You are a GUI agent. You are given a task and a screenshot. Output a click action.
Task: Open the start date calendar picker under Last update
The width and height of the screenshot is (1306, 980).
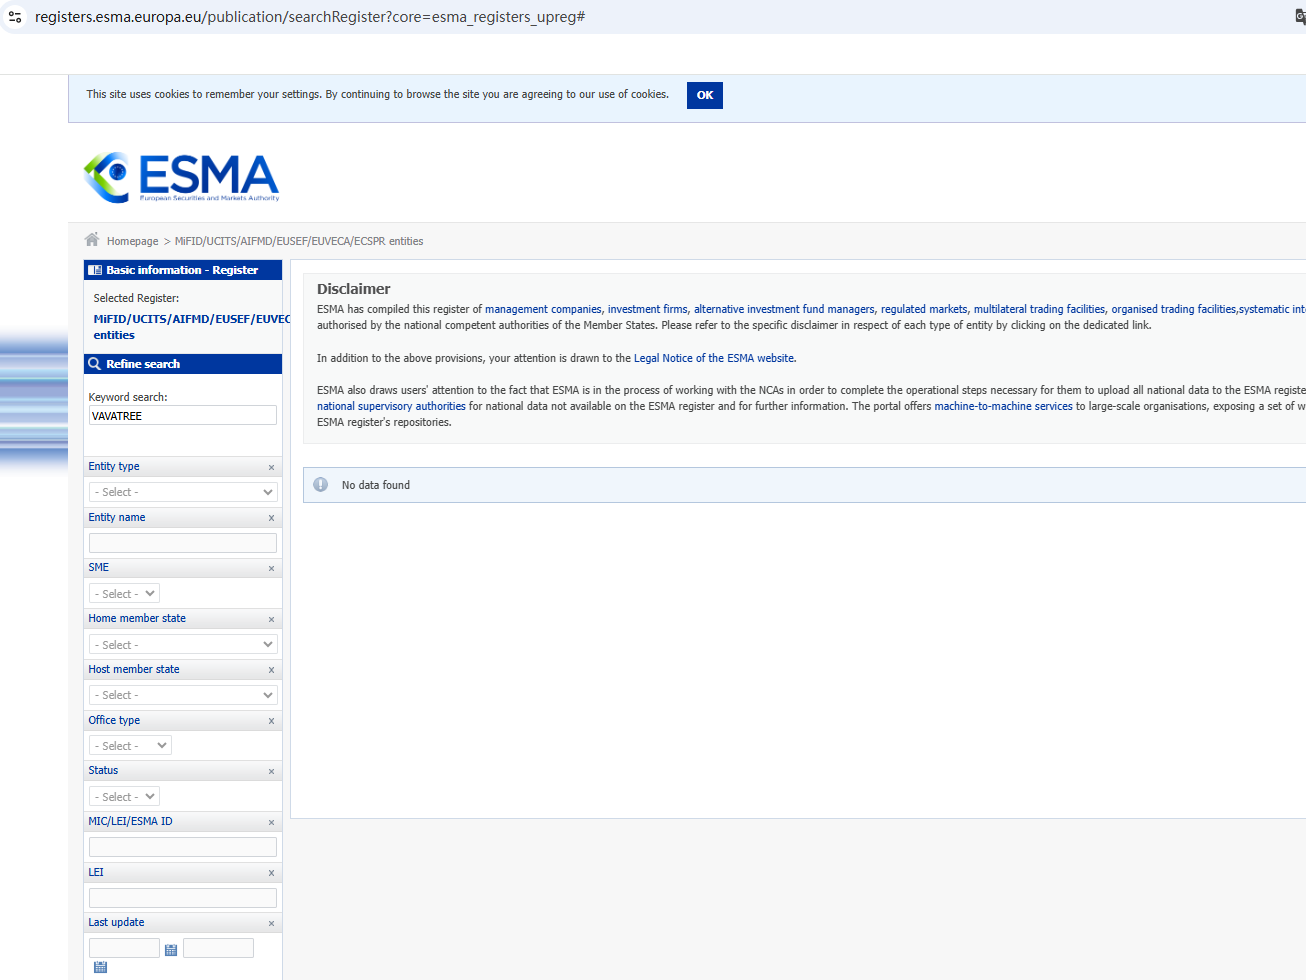pyautogui.click(x=171, y=950)
